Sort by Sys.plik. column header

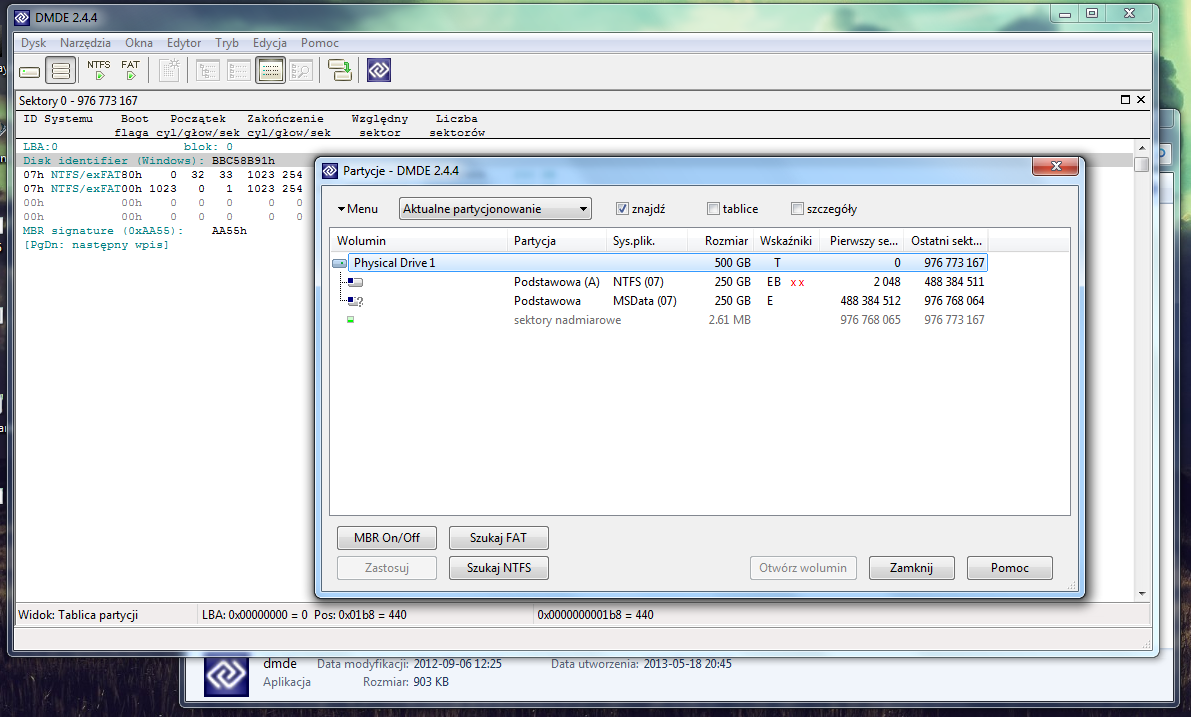click(648, 241)
